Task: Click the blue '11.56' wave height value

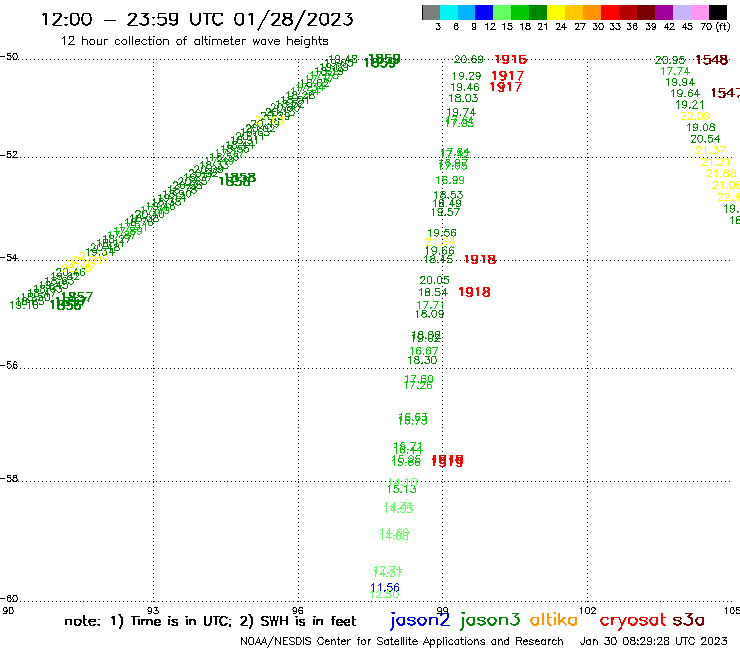Action: (x=385, y=588)
